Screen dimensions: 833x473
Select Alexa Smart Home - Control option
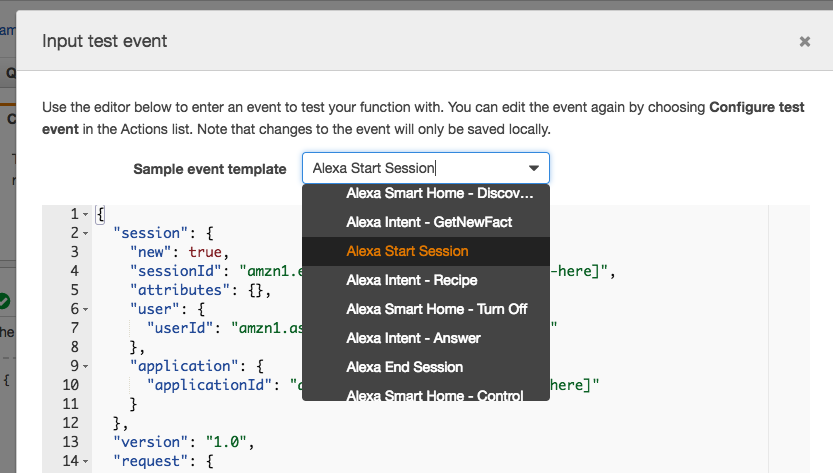[426, 394]
